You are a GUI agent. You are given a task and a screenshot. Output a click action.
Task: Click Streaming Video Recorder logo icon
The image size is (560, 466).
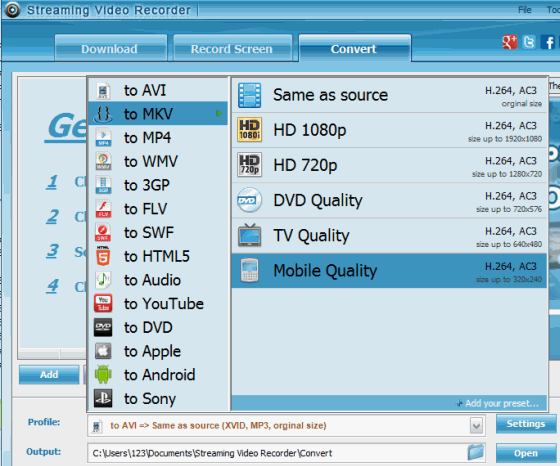(x=12, y=10)
